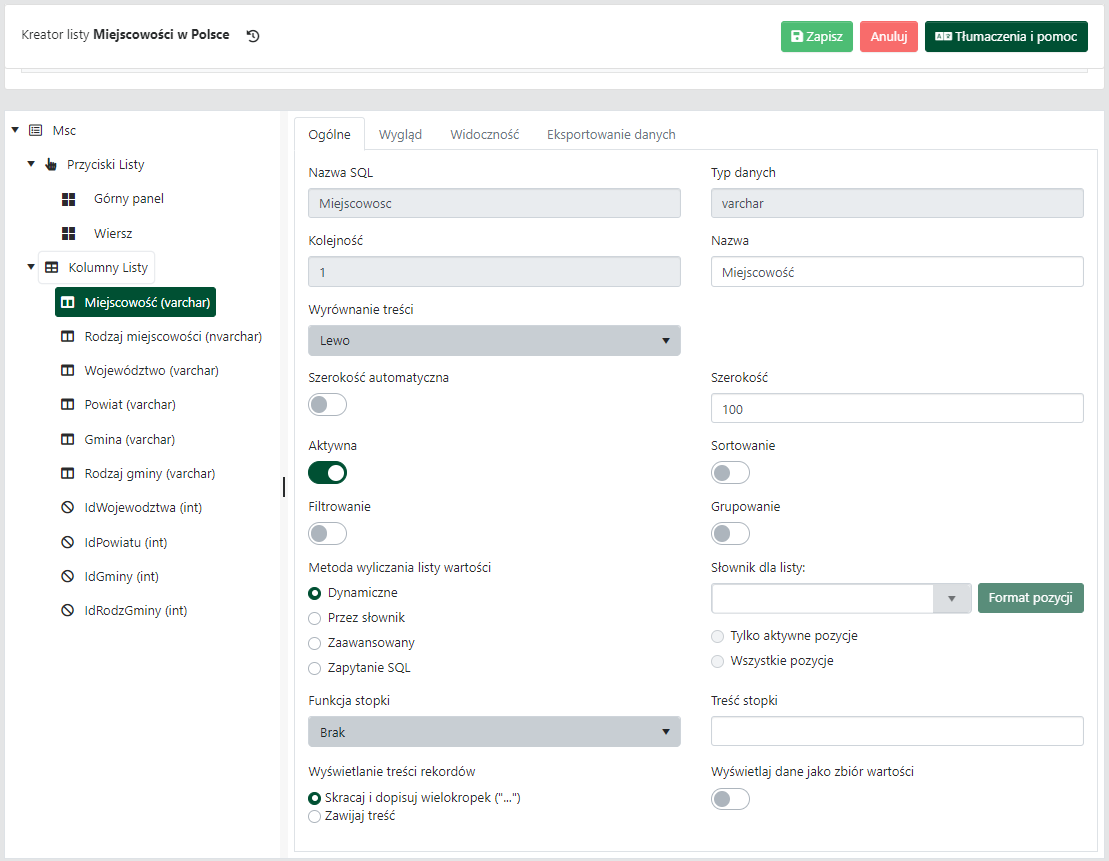Click the Województwo column icon
This screenshot has height=861, width=1109.
click(x=68, y=371)
